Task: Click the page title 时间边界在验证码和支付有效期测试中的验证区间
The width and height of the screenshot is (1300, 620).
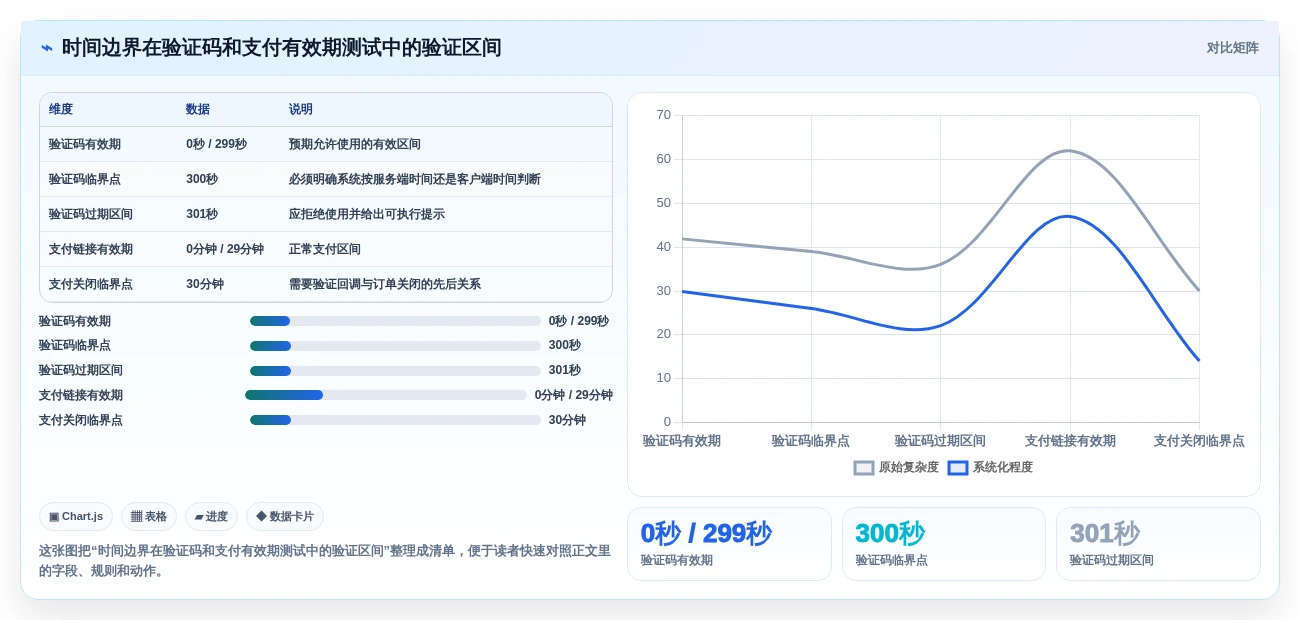Action: click(x=281, y=48)
